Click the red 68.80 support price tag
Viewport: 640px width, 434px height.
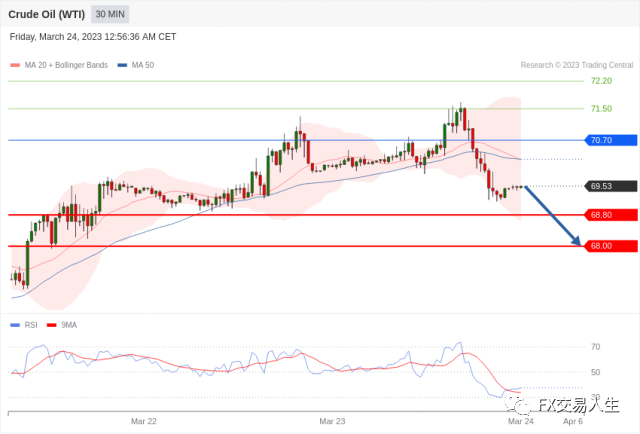pyautogui.click(x=611, y=215)
